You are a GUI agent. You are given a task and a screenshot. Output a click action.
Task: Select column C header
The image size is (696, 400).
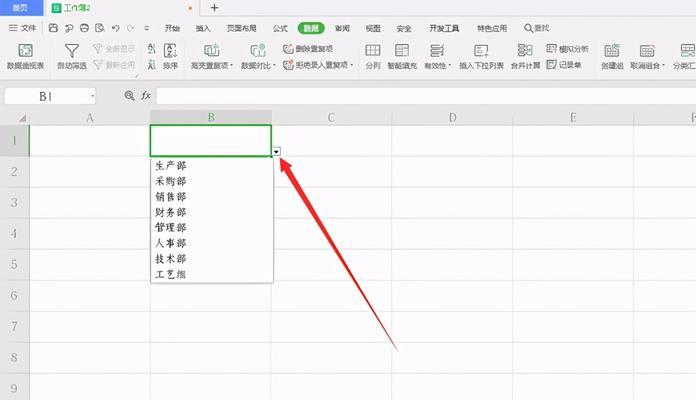(x=331, y=118)
